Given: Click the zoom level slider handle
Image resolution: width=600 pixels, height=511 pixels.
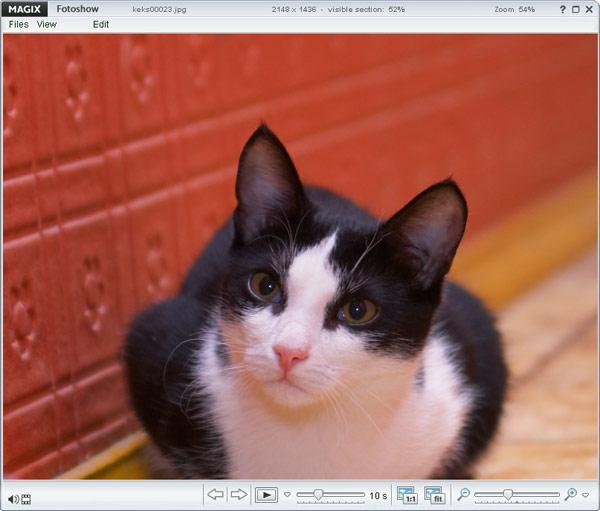Looking at the screenshot, I should 508,494.
